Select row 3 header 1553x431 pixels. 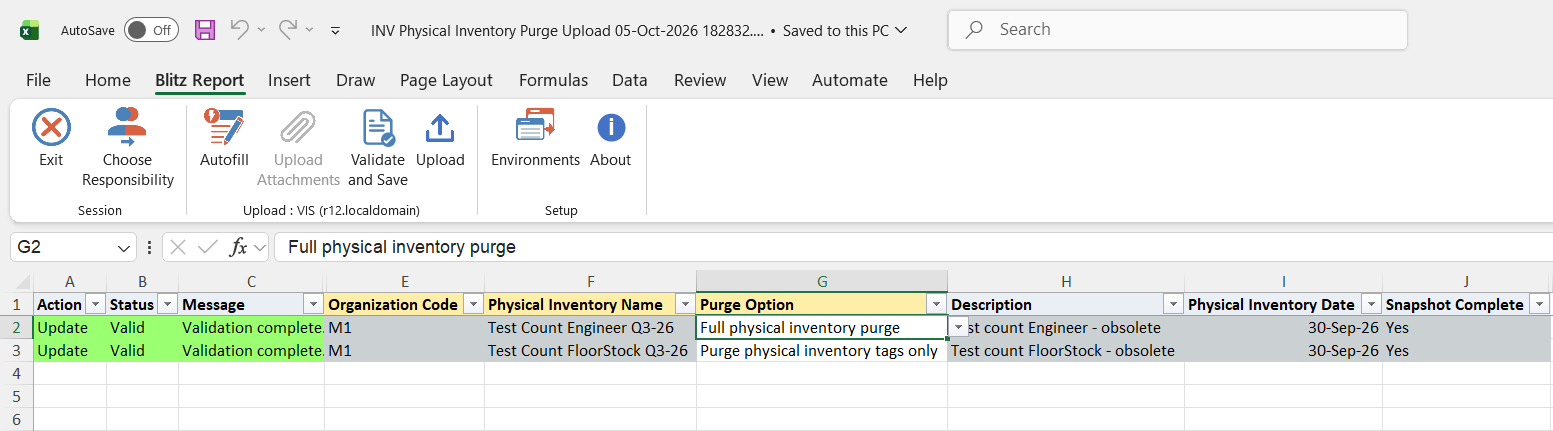pyautogui.click(x=17, y=351)
